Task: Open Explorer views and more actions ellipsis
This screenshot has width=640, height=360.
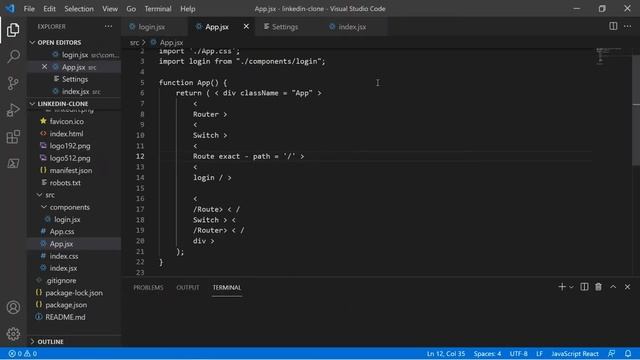Action: point(108,27)
